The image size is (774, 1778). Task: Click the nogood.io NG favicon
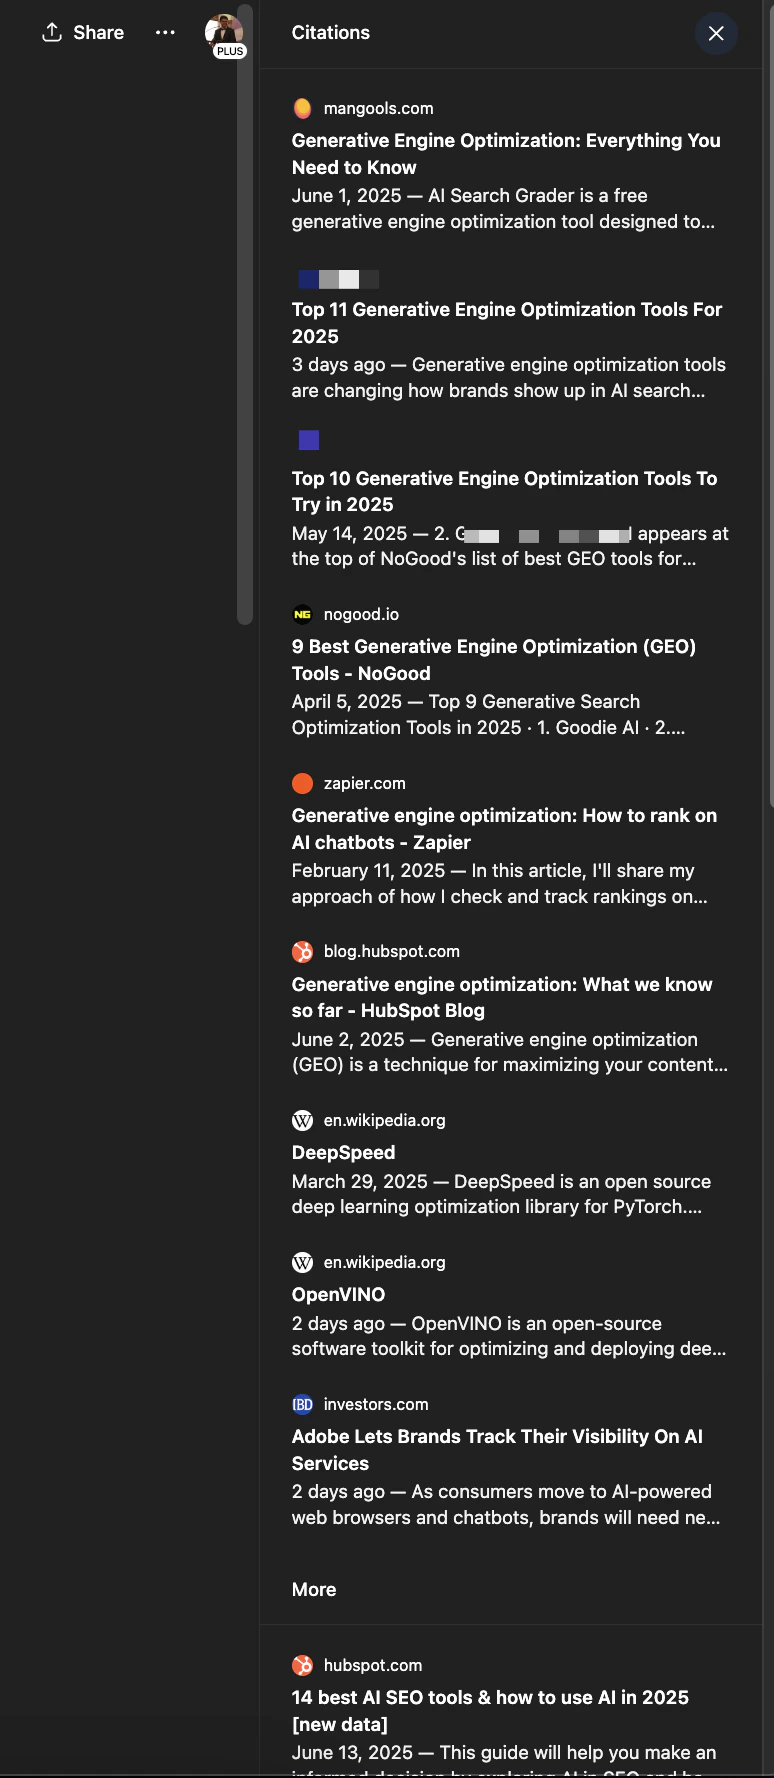tap(302, 614)
